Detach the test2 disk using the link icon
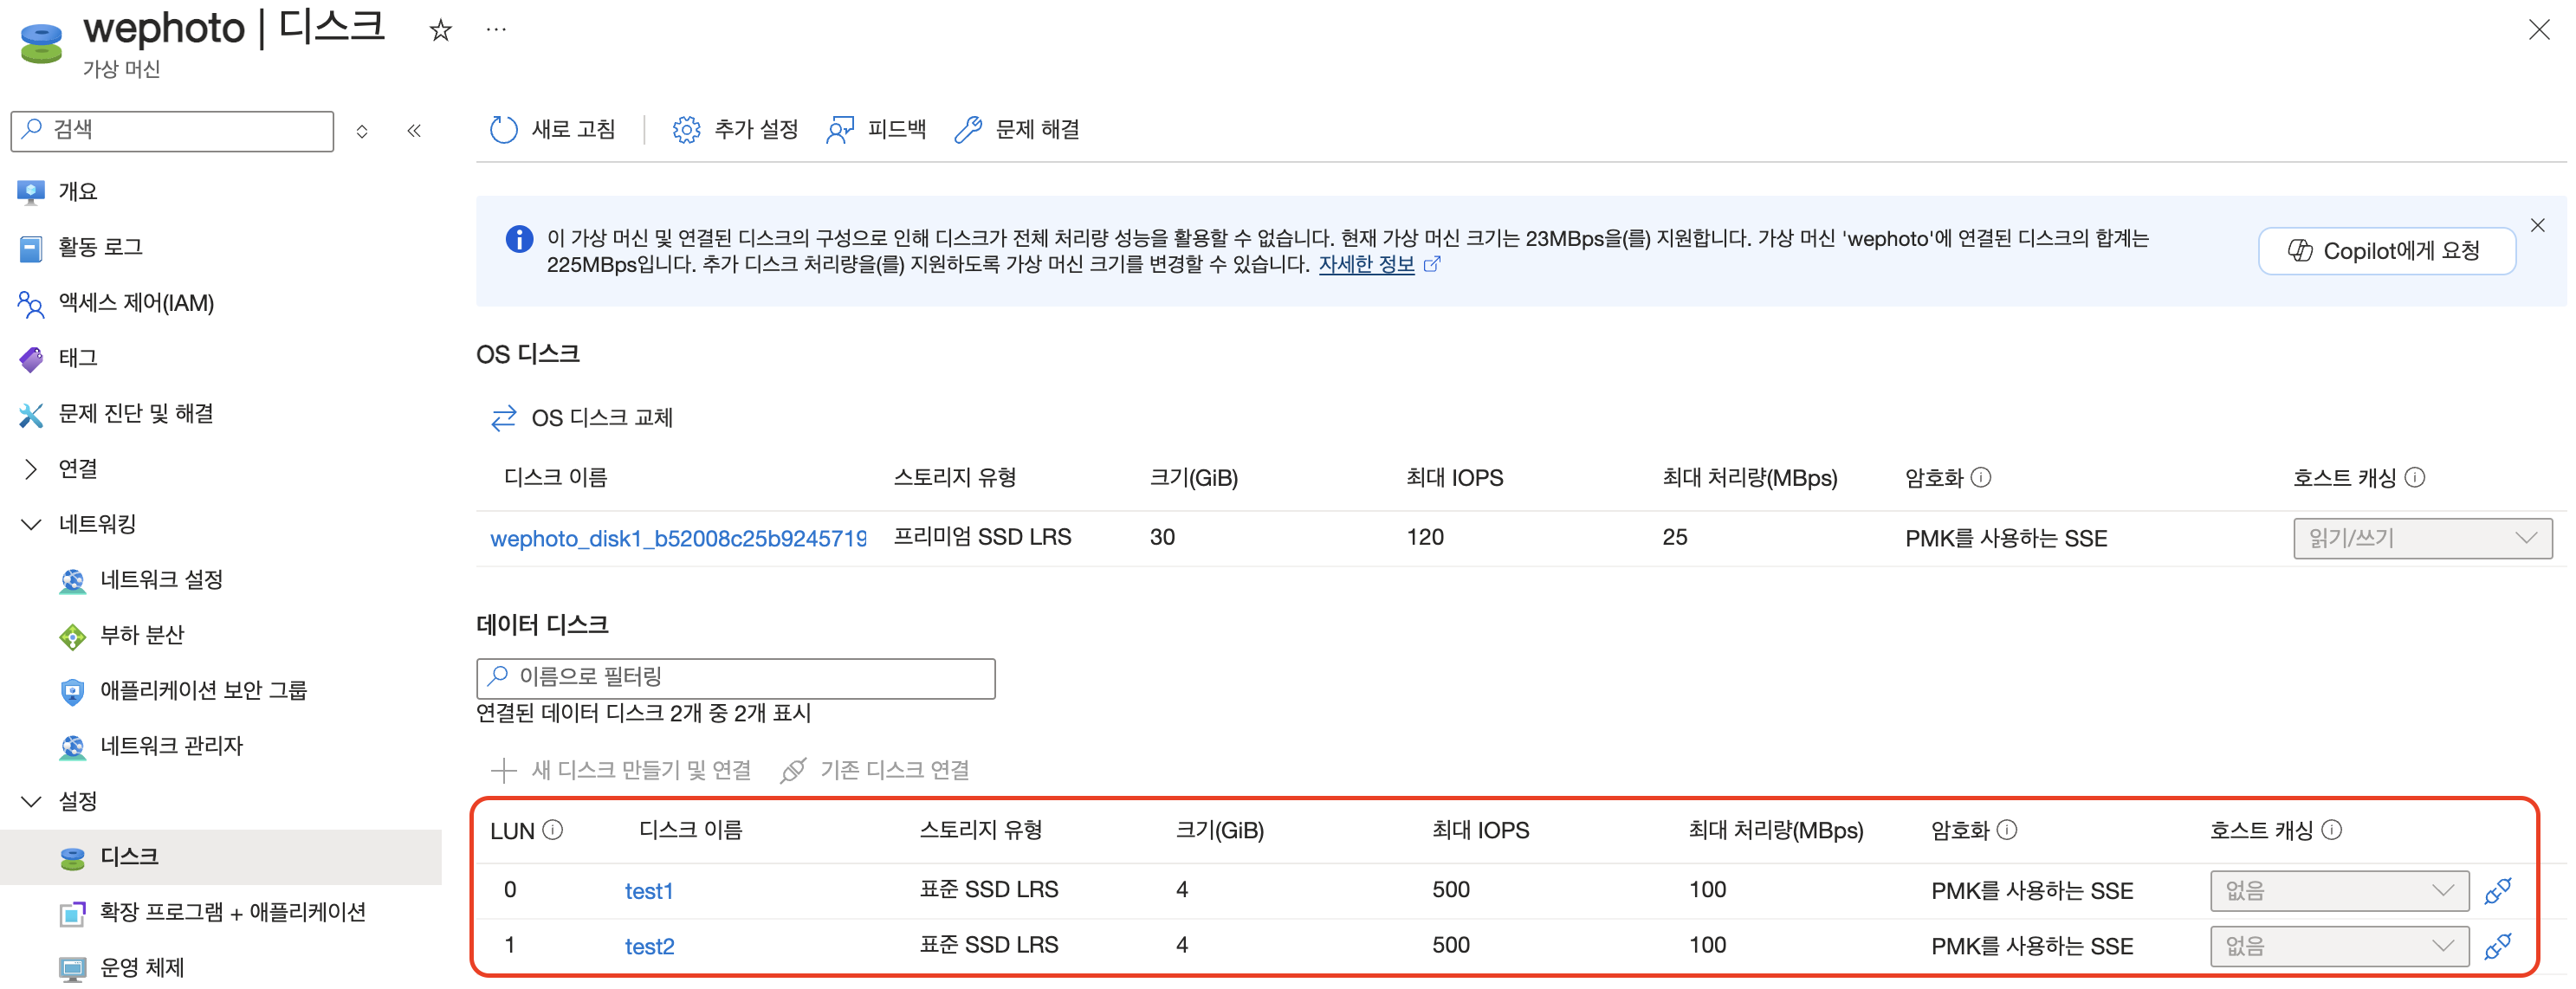The image size is (2576, 989). coord(2497,945)
